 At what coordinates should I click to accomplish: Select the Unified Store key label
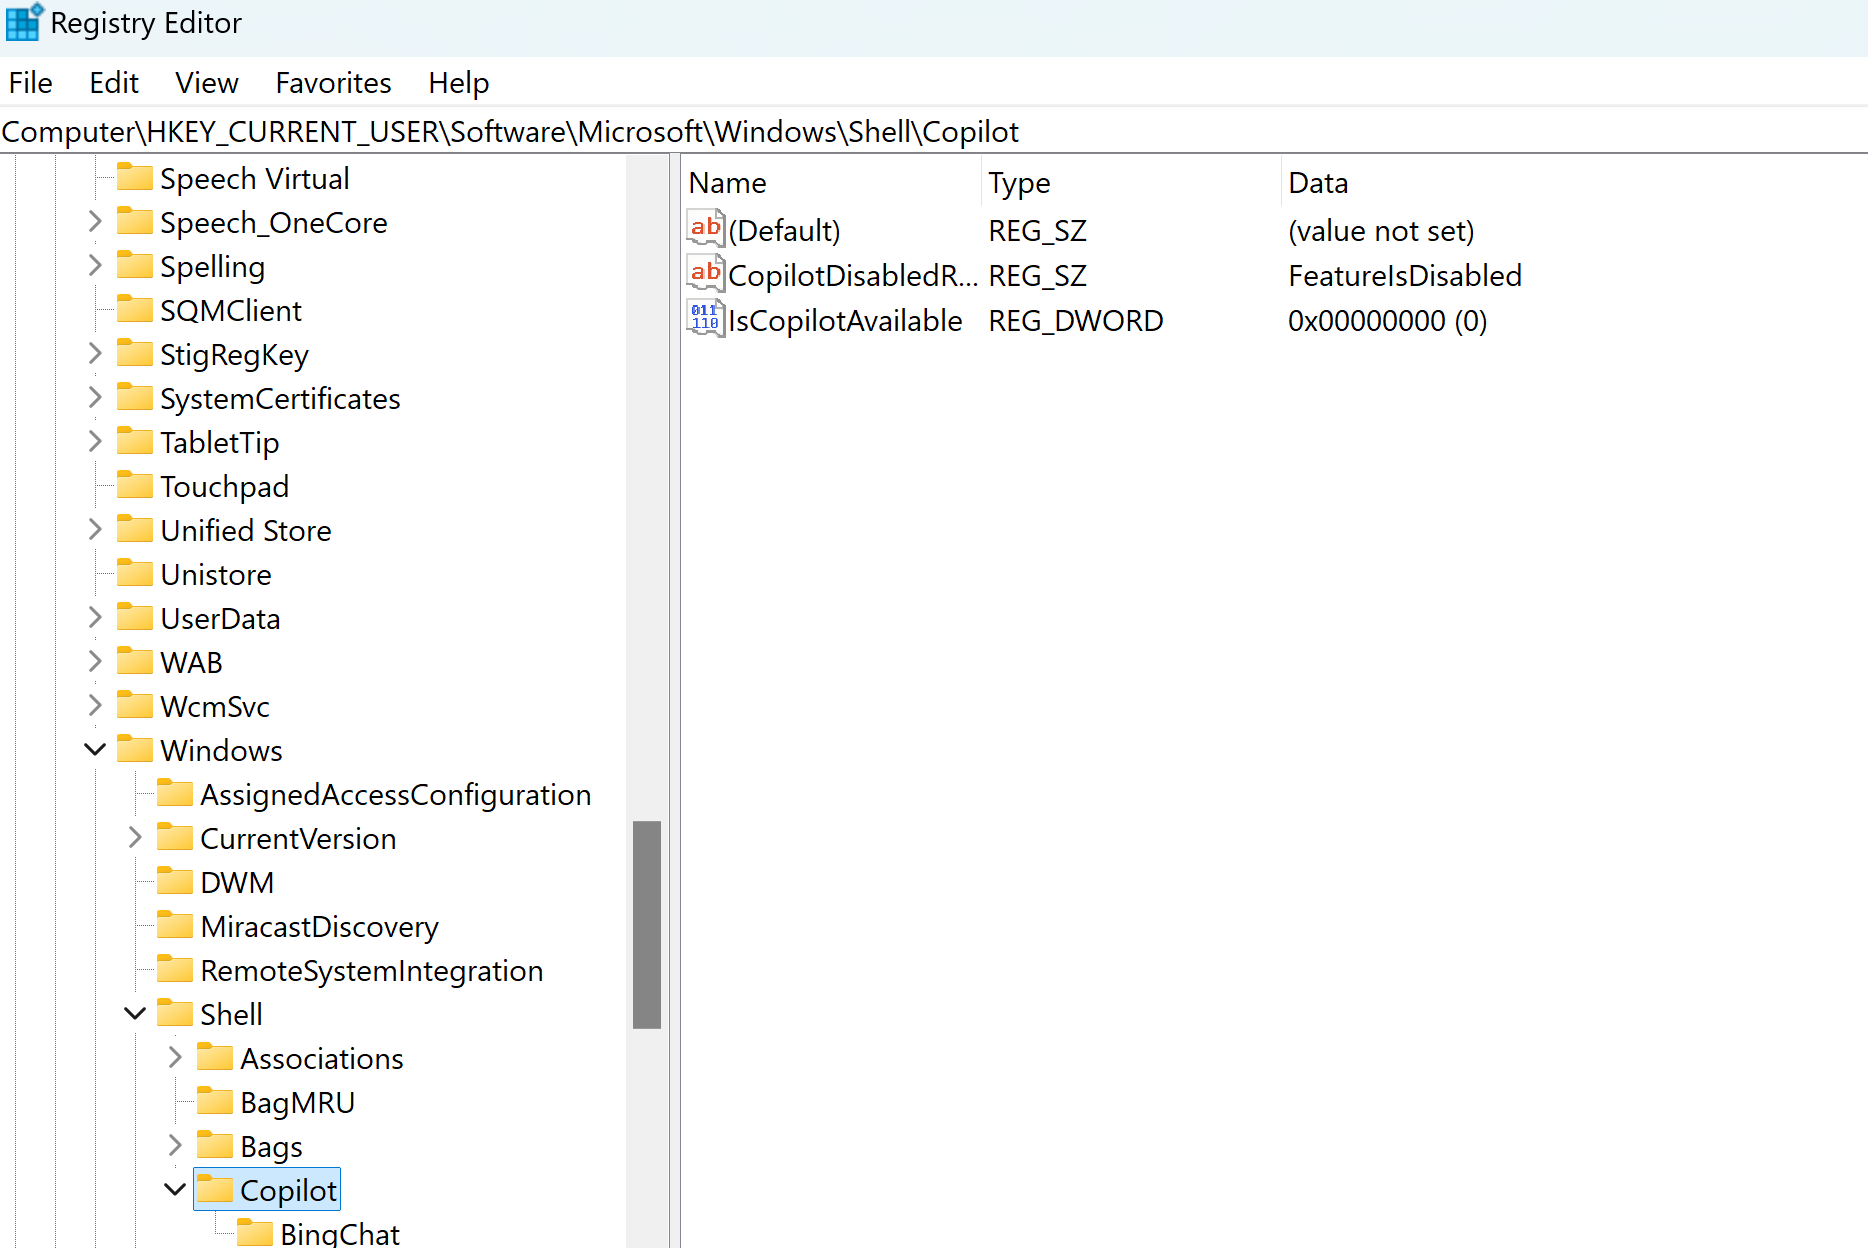coord(246,531)
